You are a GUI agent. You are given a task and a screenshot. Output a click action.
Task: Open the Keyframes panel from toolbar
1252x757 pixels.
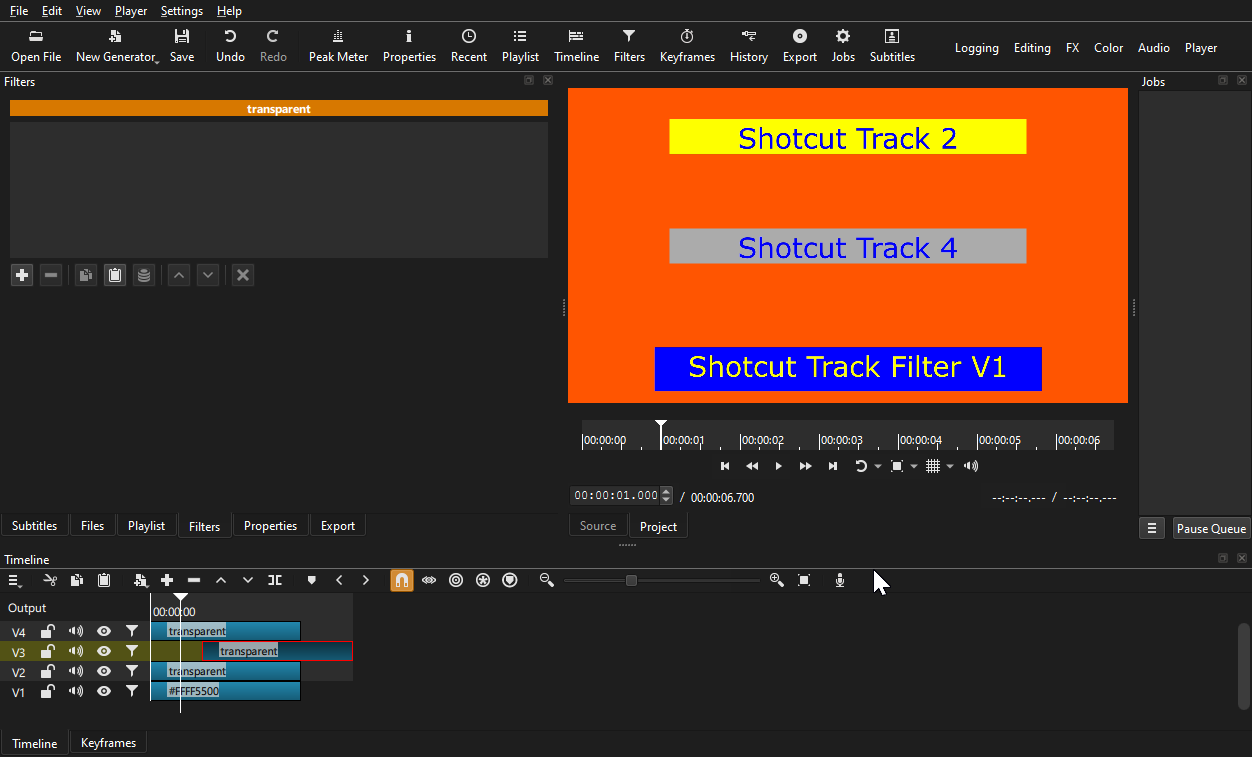[x=687, y=46]
